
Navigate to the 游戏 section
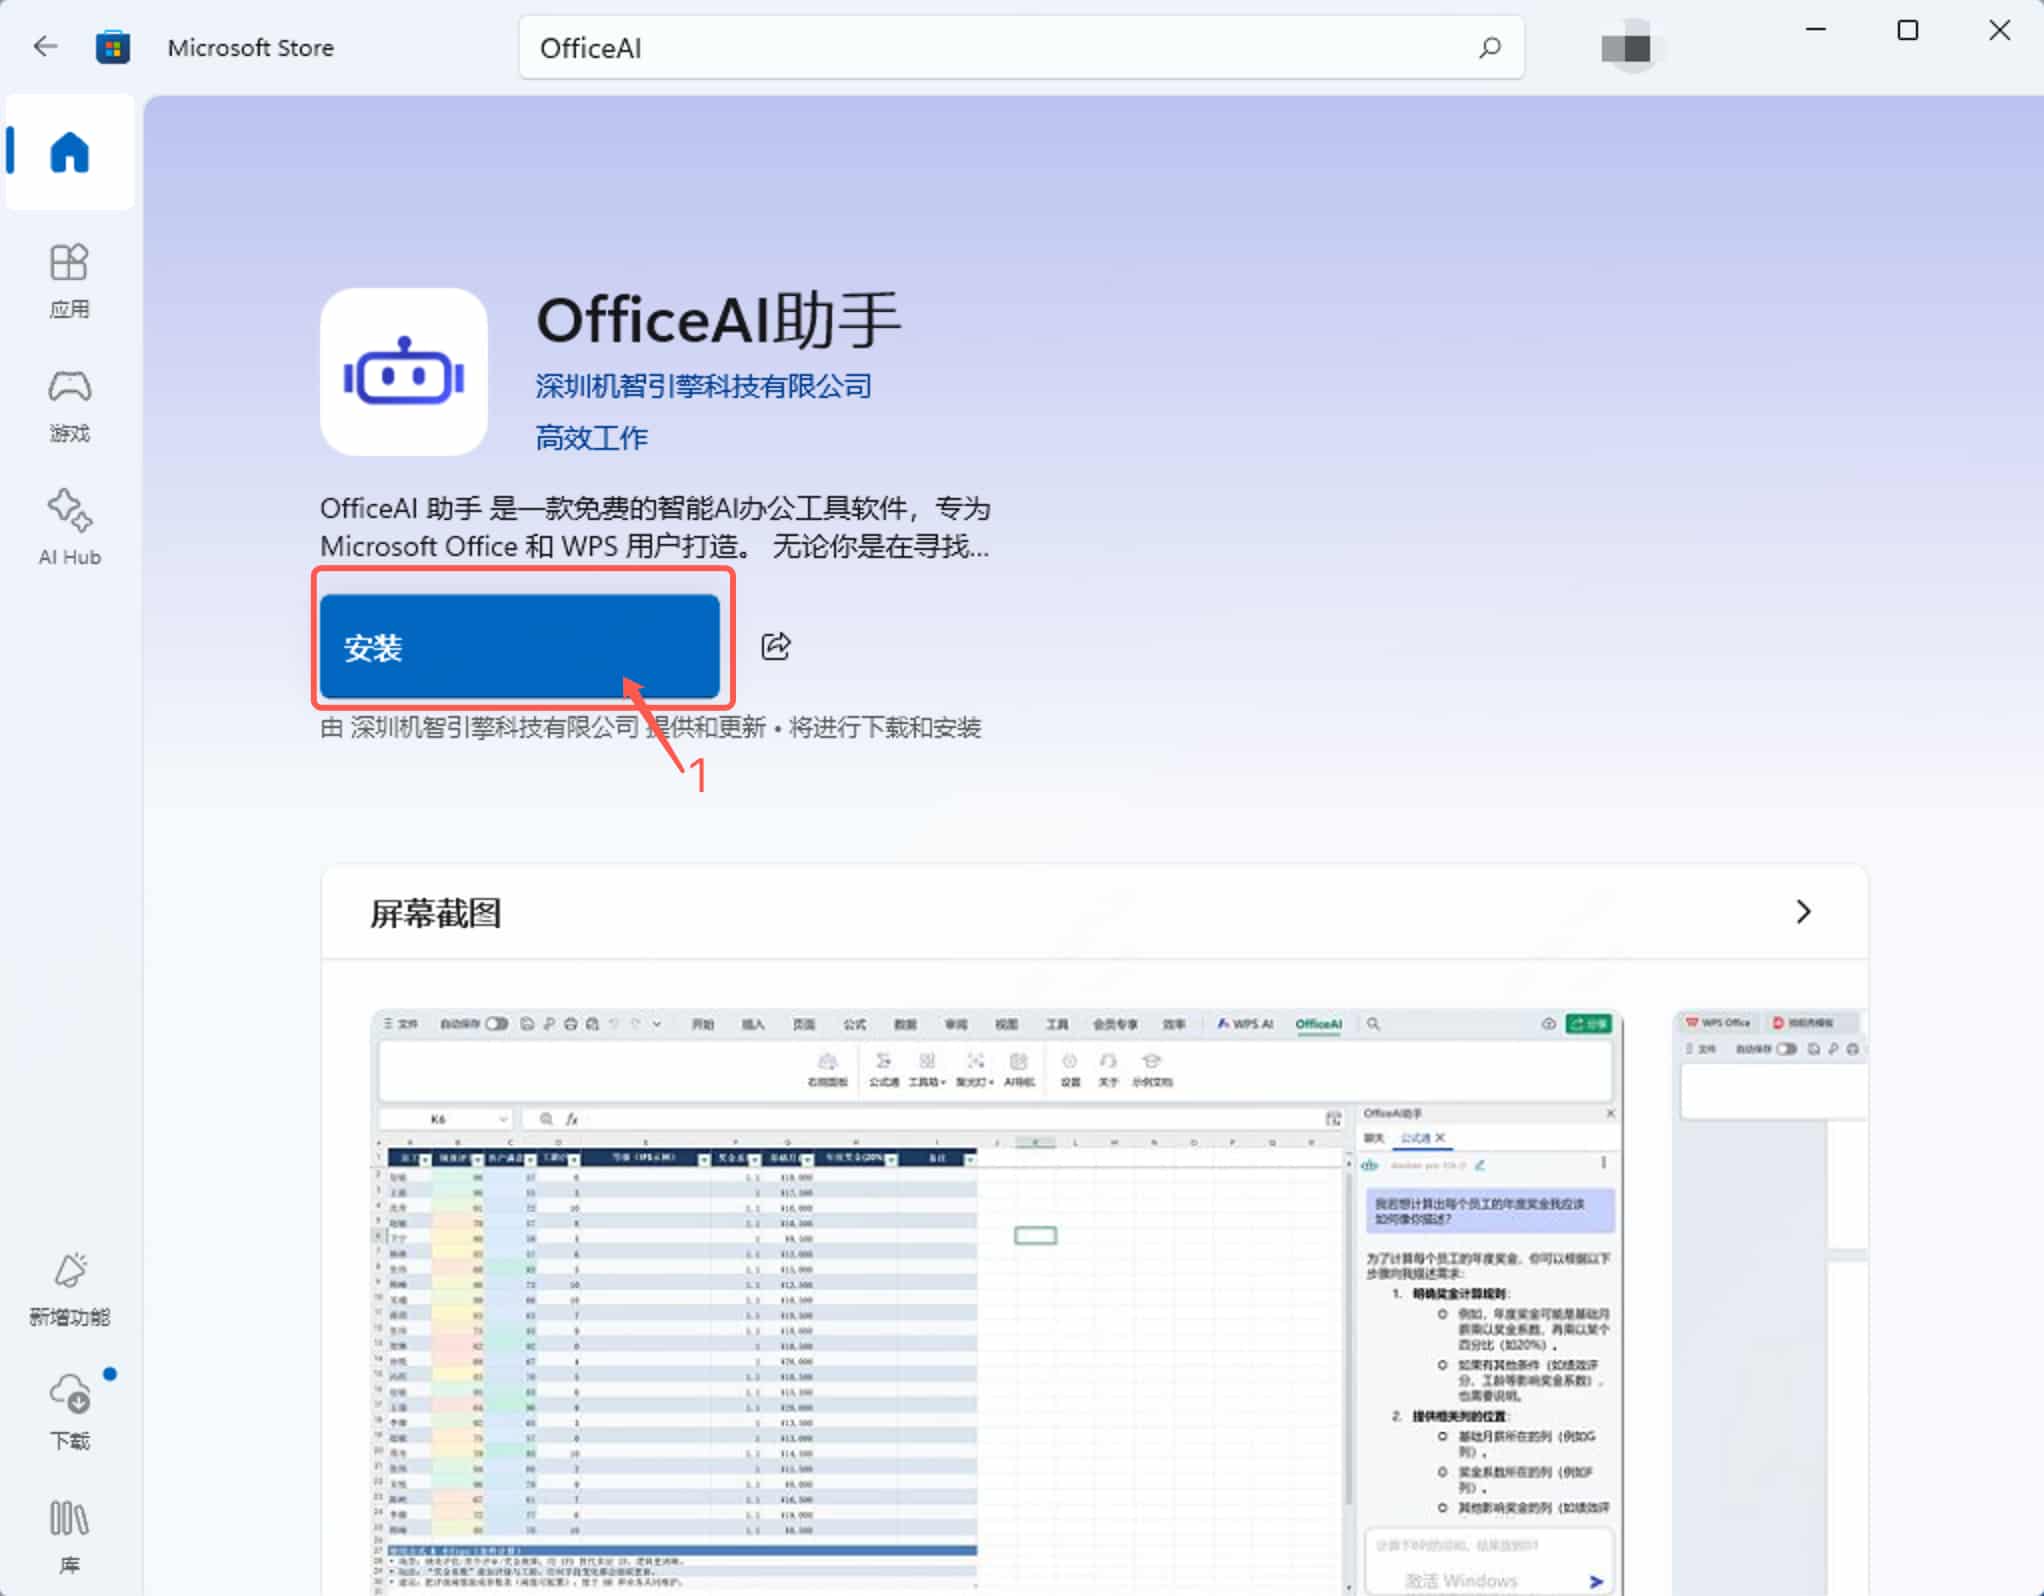click(x=68, y=405)
